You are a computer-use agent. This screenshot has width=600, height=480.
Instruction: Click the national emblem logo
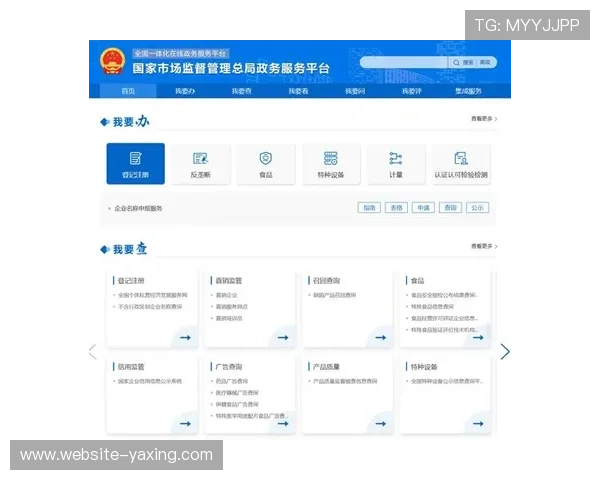(x=112, y=61)
